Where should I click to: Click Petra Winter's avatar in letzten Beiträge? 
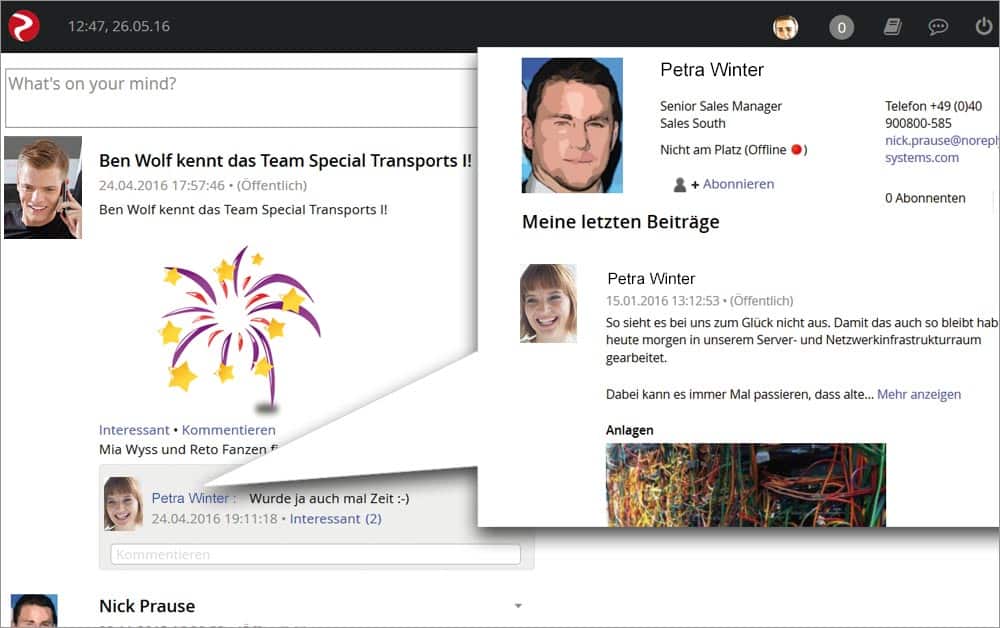click(x=548, y=303)
